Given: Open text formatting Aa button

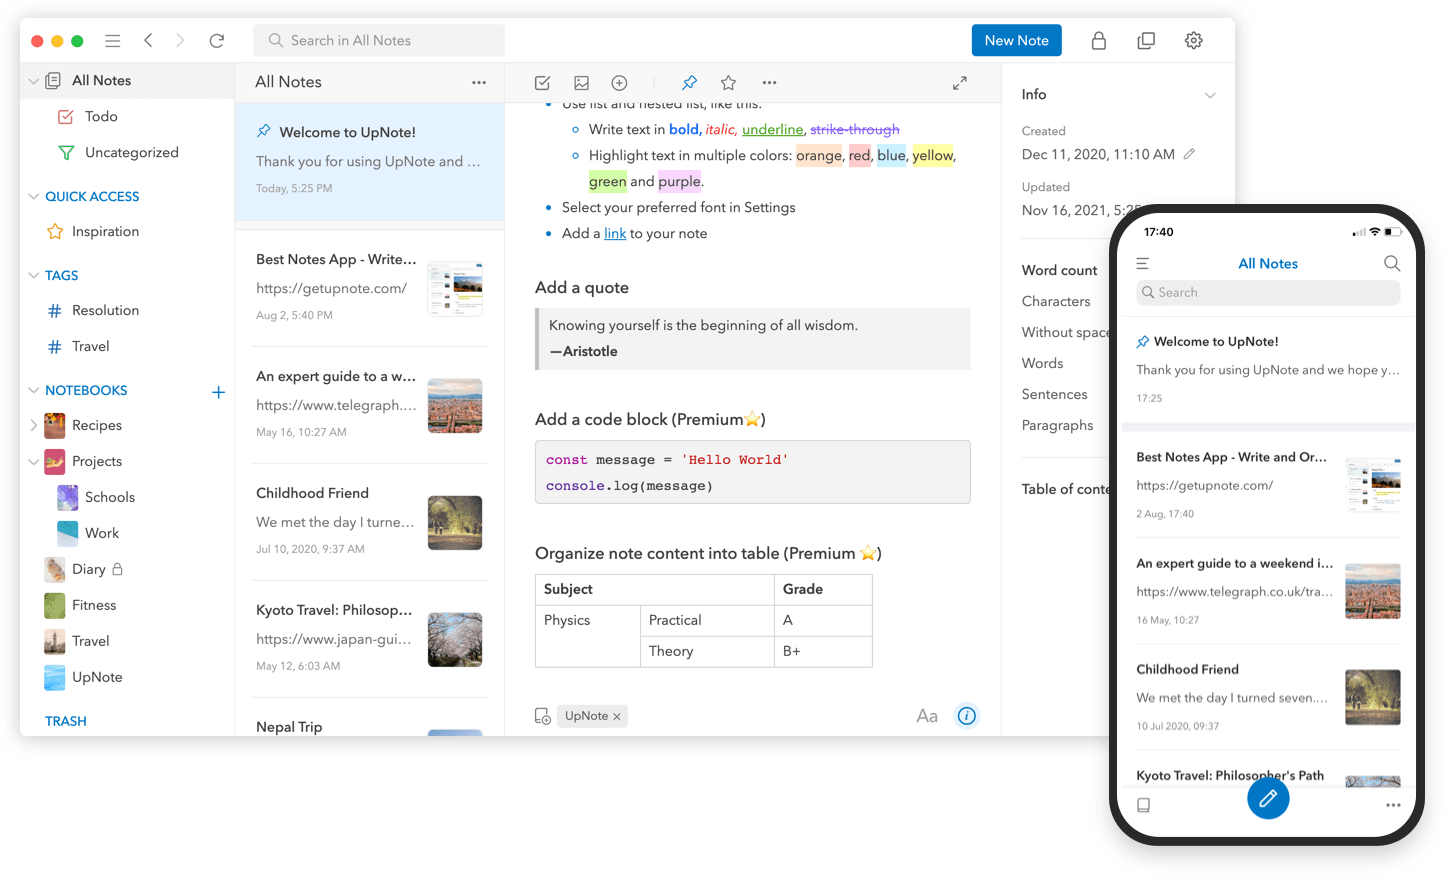Looking at the screenshot, I should pos(927,716).
